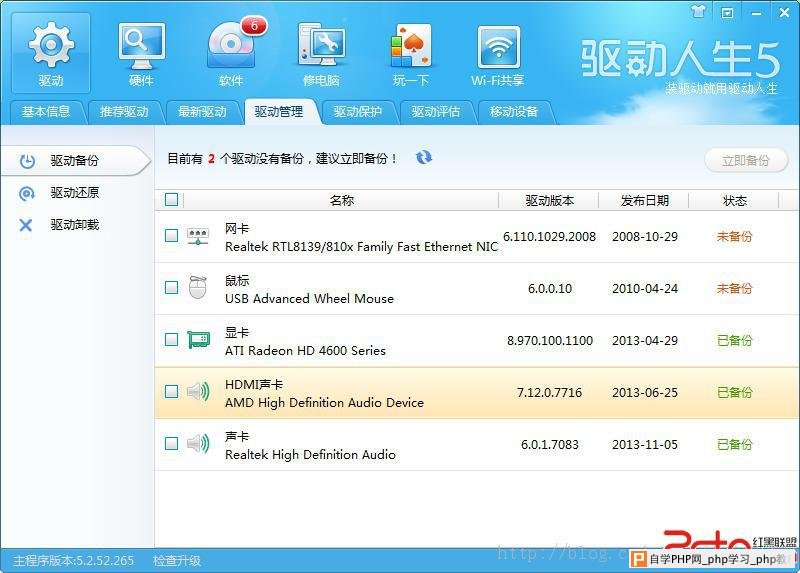This screenshot has height=573, width=800.
Task: Switch to the 驱动保护 tab
Action: [x=358, y=112]
